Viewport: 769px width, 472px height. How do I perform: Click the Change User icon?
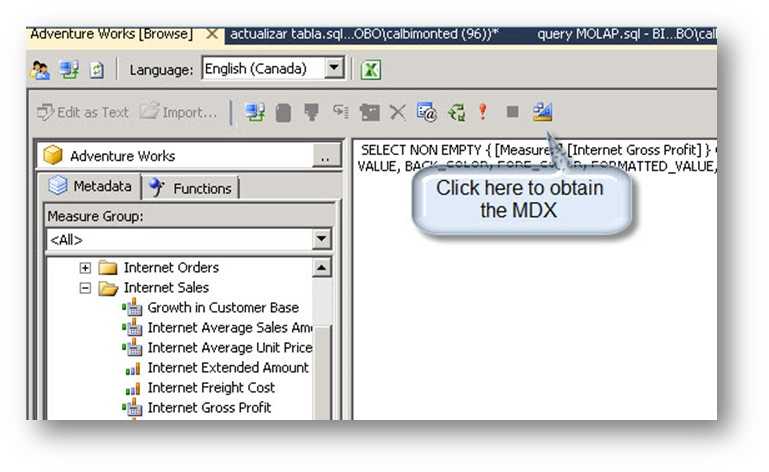(40, 70)
